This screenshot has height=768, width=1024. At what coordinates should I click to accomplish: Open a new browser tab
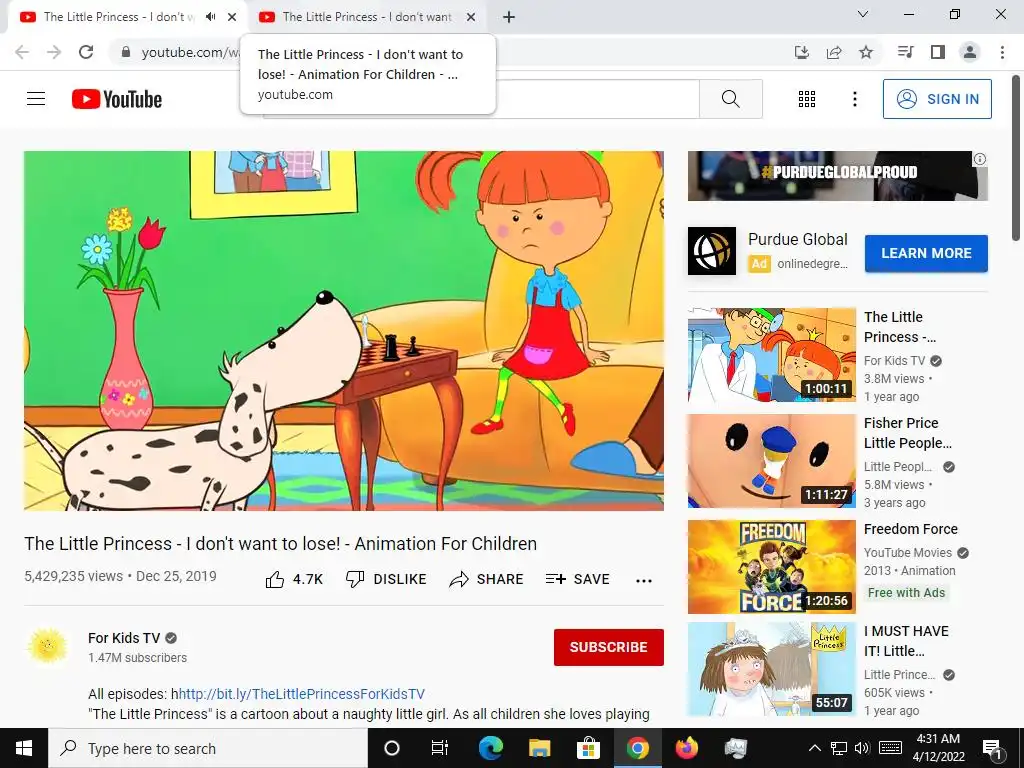coord(509,17)
